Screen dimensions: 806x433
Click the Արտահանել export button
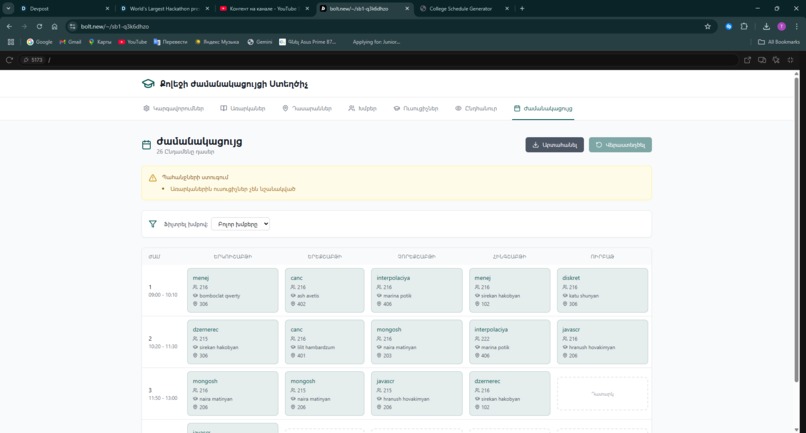click(x=555, y=145)
